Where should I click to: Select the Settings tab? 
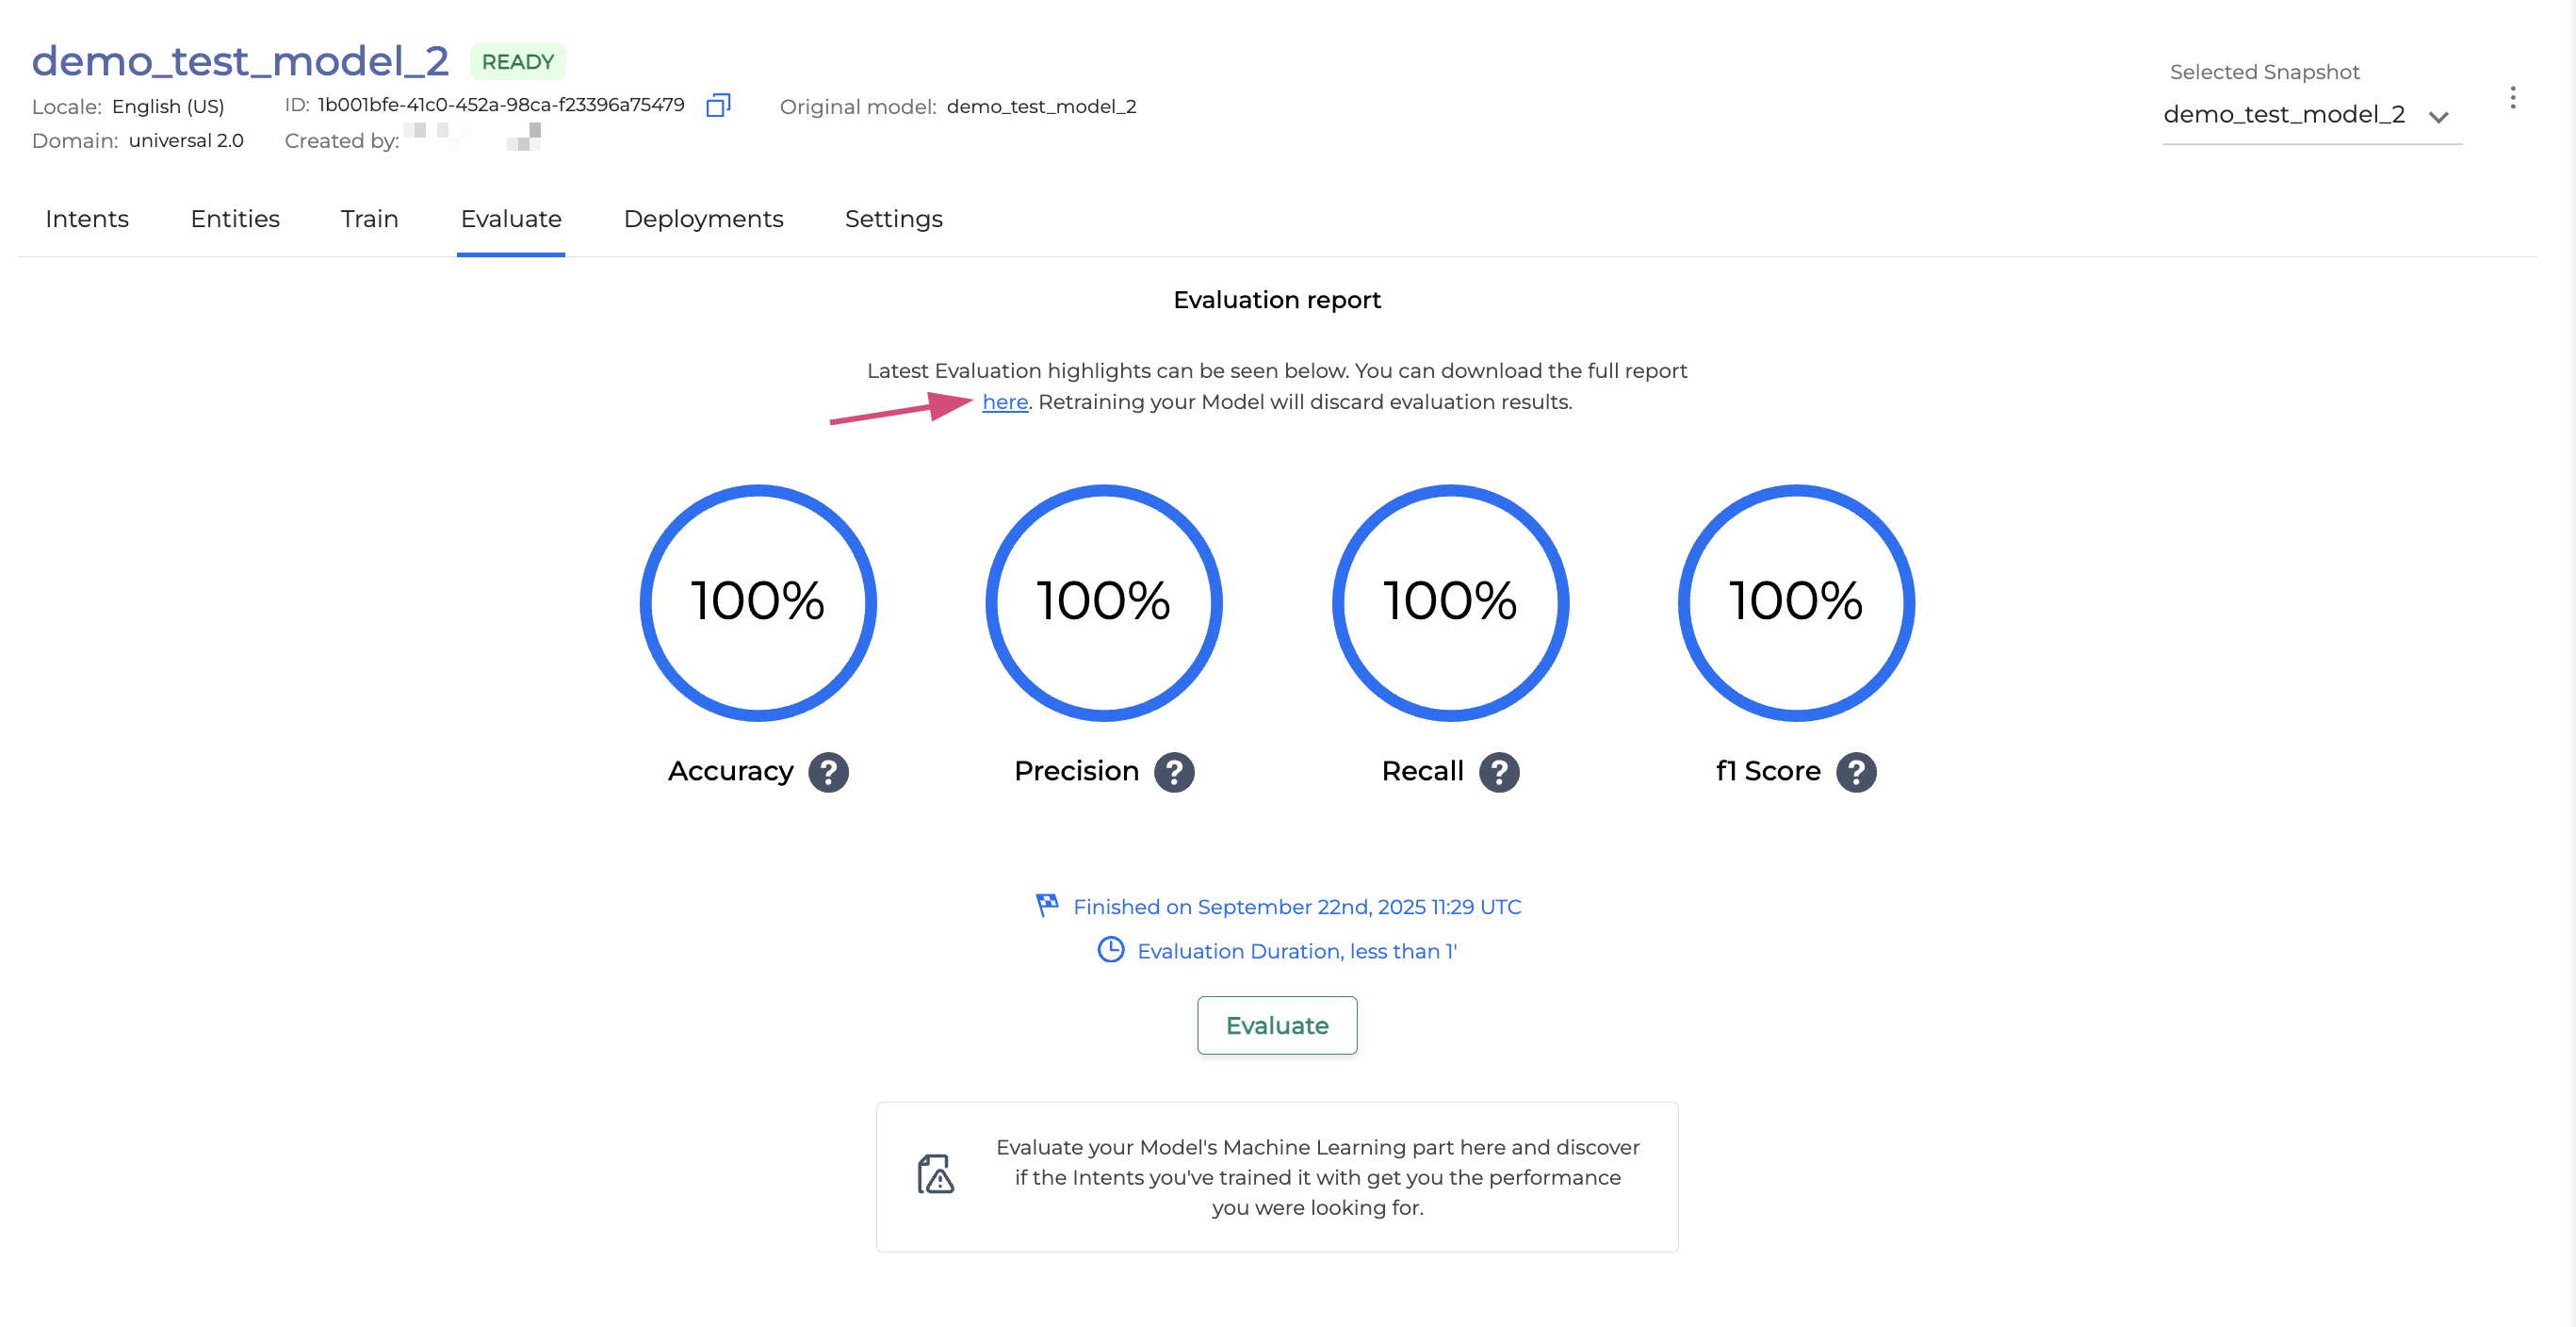(x=893, y=219)
